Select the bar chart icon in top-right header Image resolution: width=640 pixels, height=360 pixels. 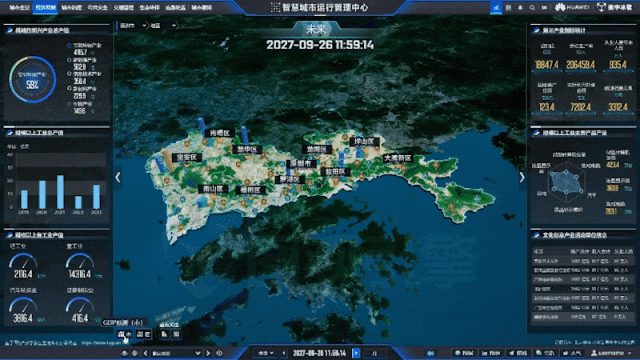(496, 7)
